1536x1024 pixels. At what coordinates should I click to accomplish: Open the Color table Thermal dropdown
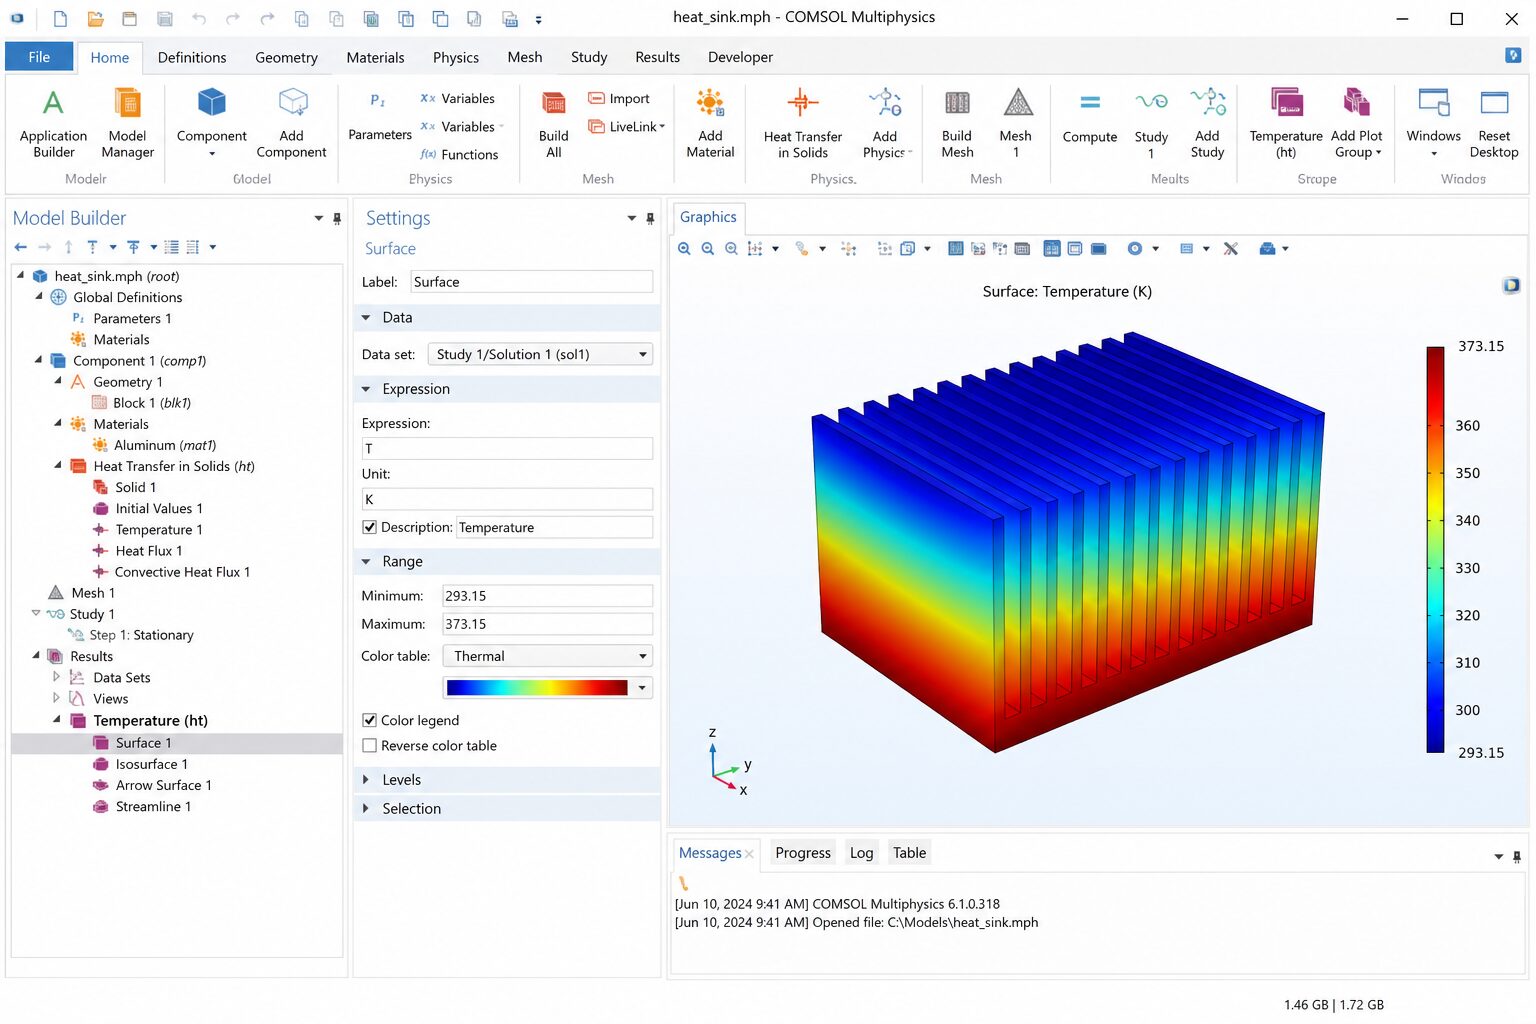pos(547,656)
